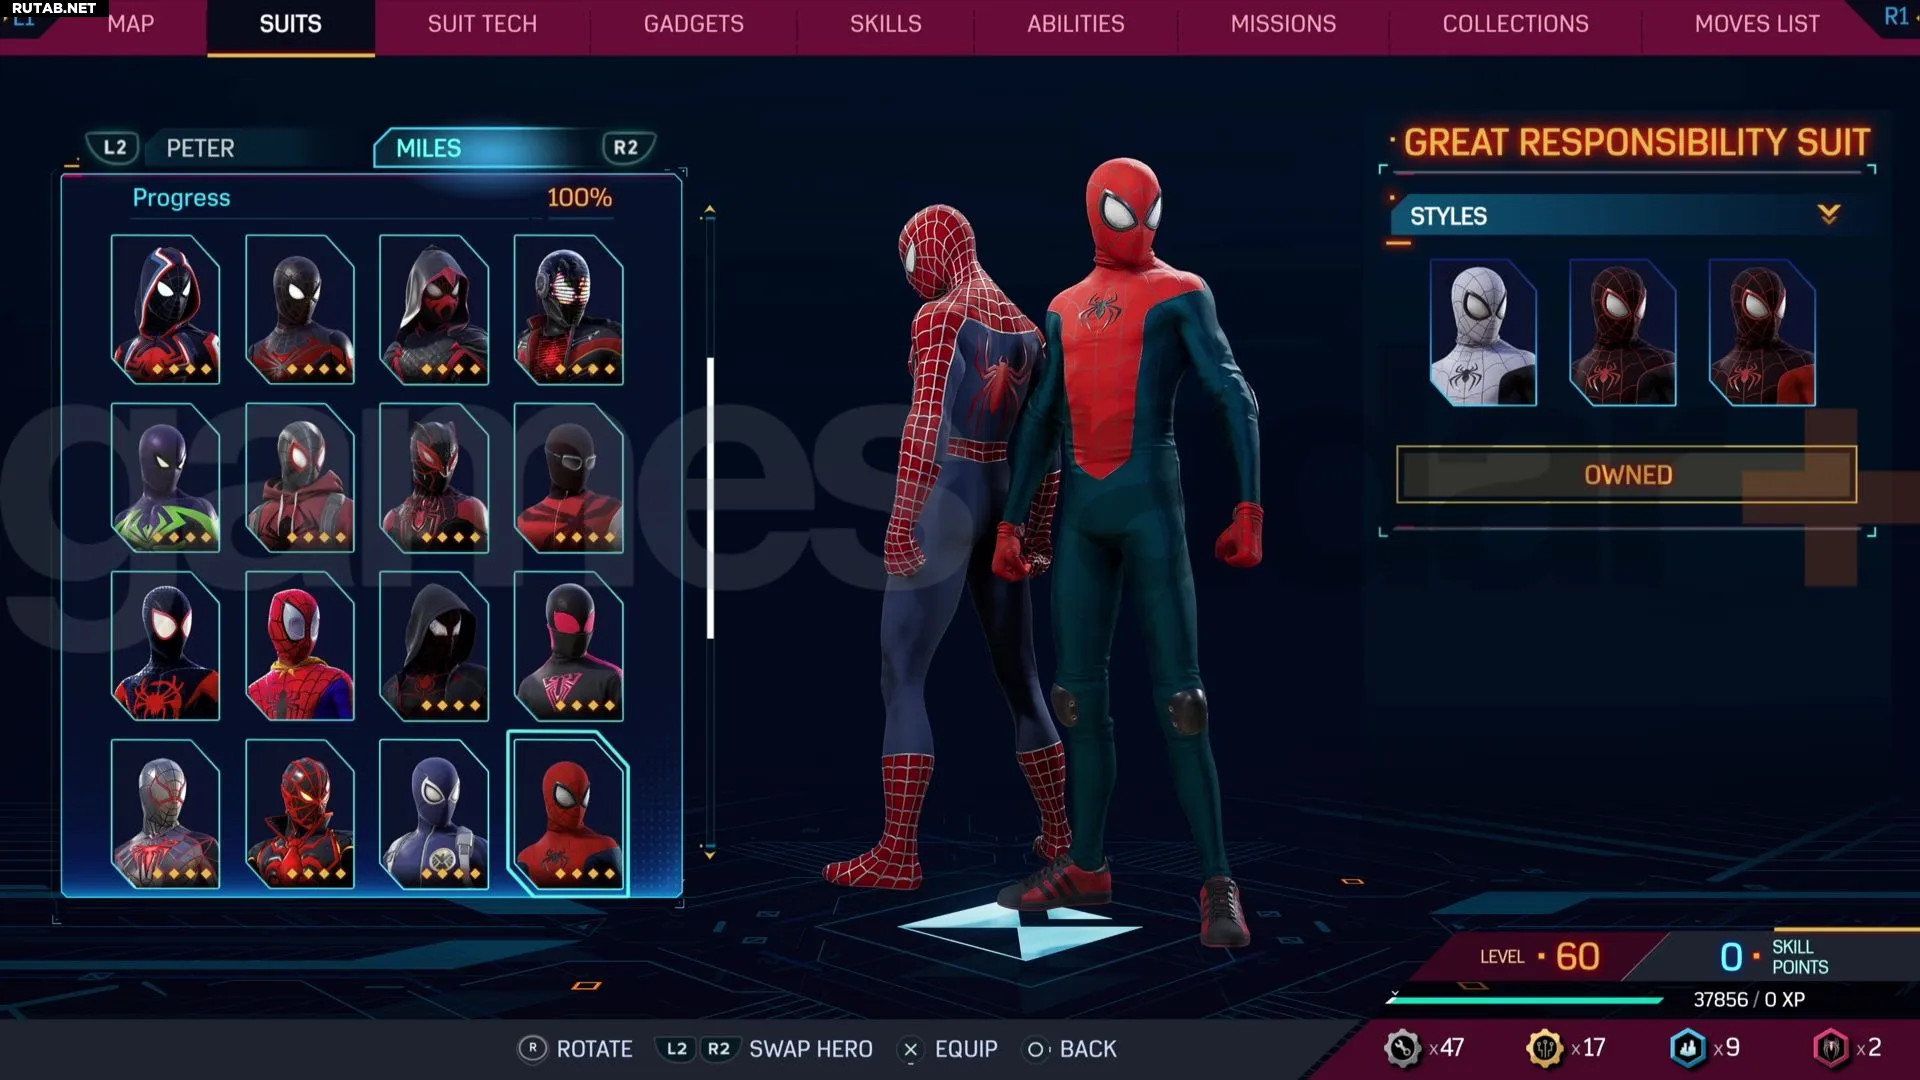Click the pink hexagon token showing x2
The height and width of the screenshot is (1080, 1920).
(1831, 1048)
